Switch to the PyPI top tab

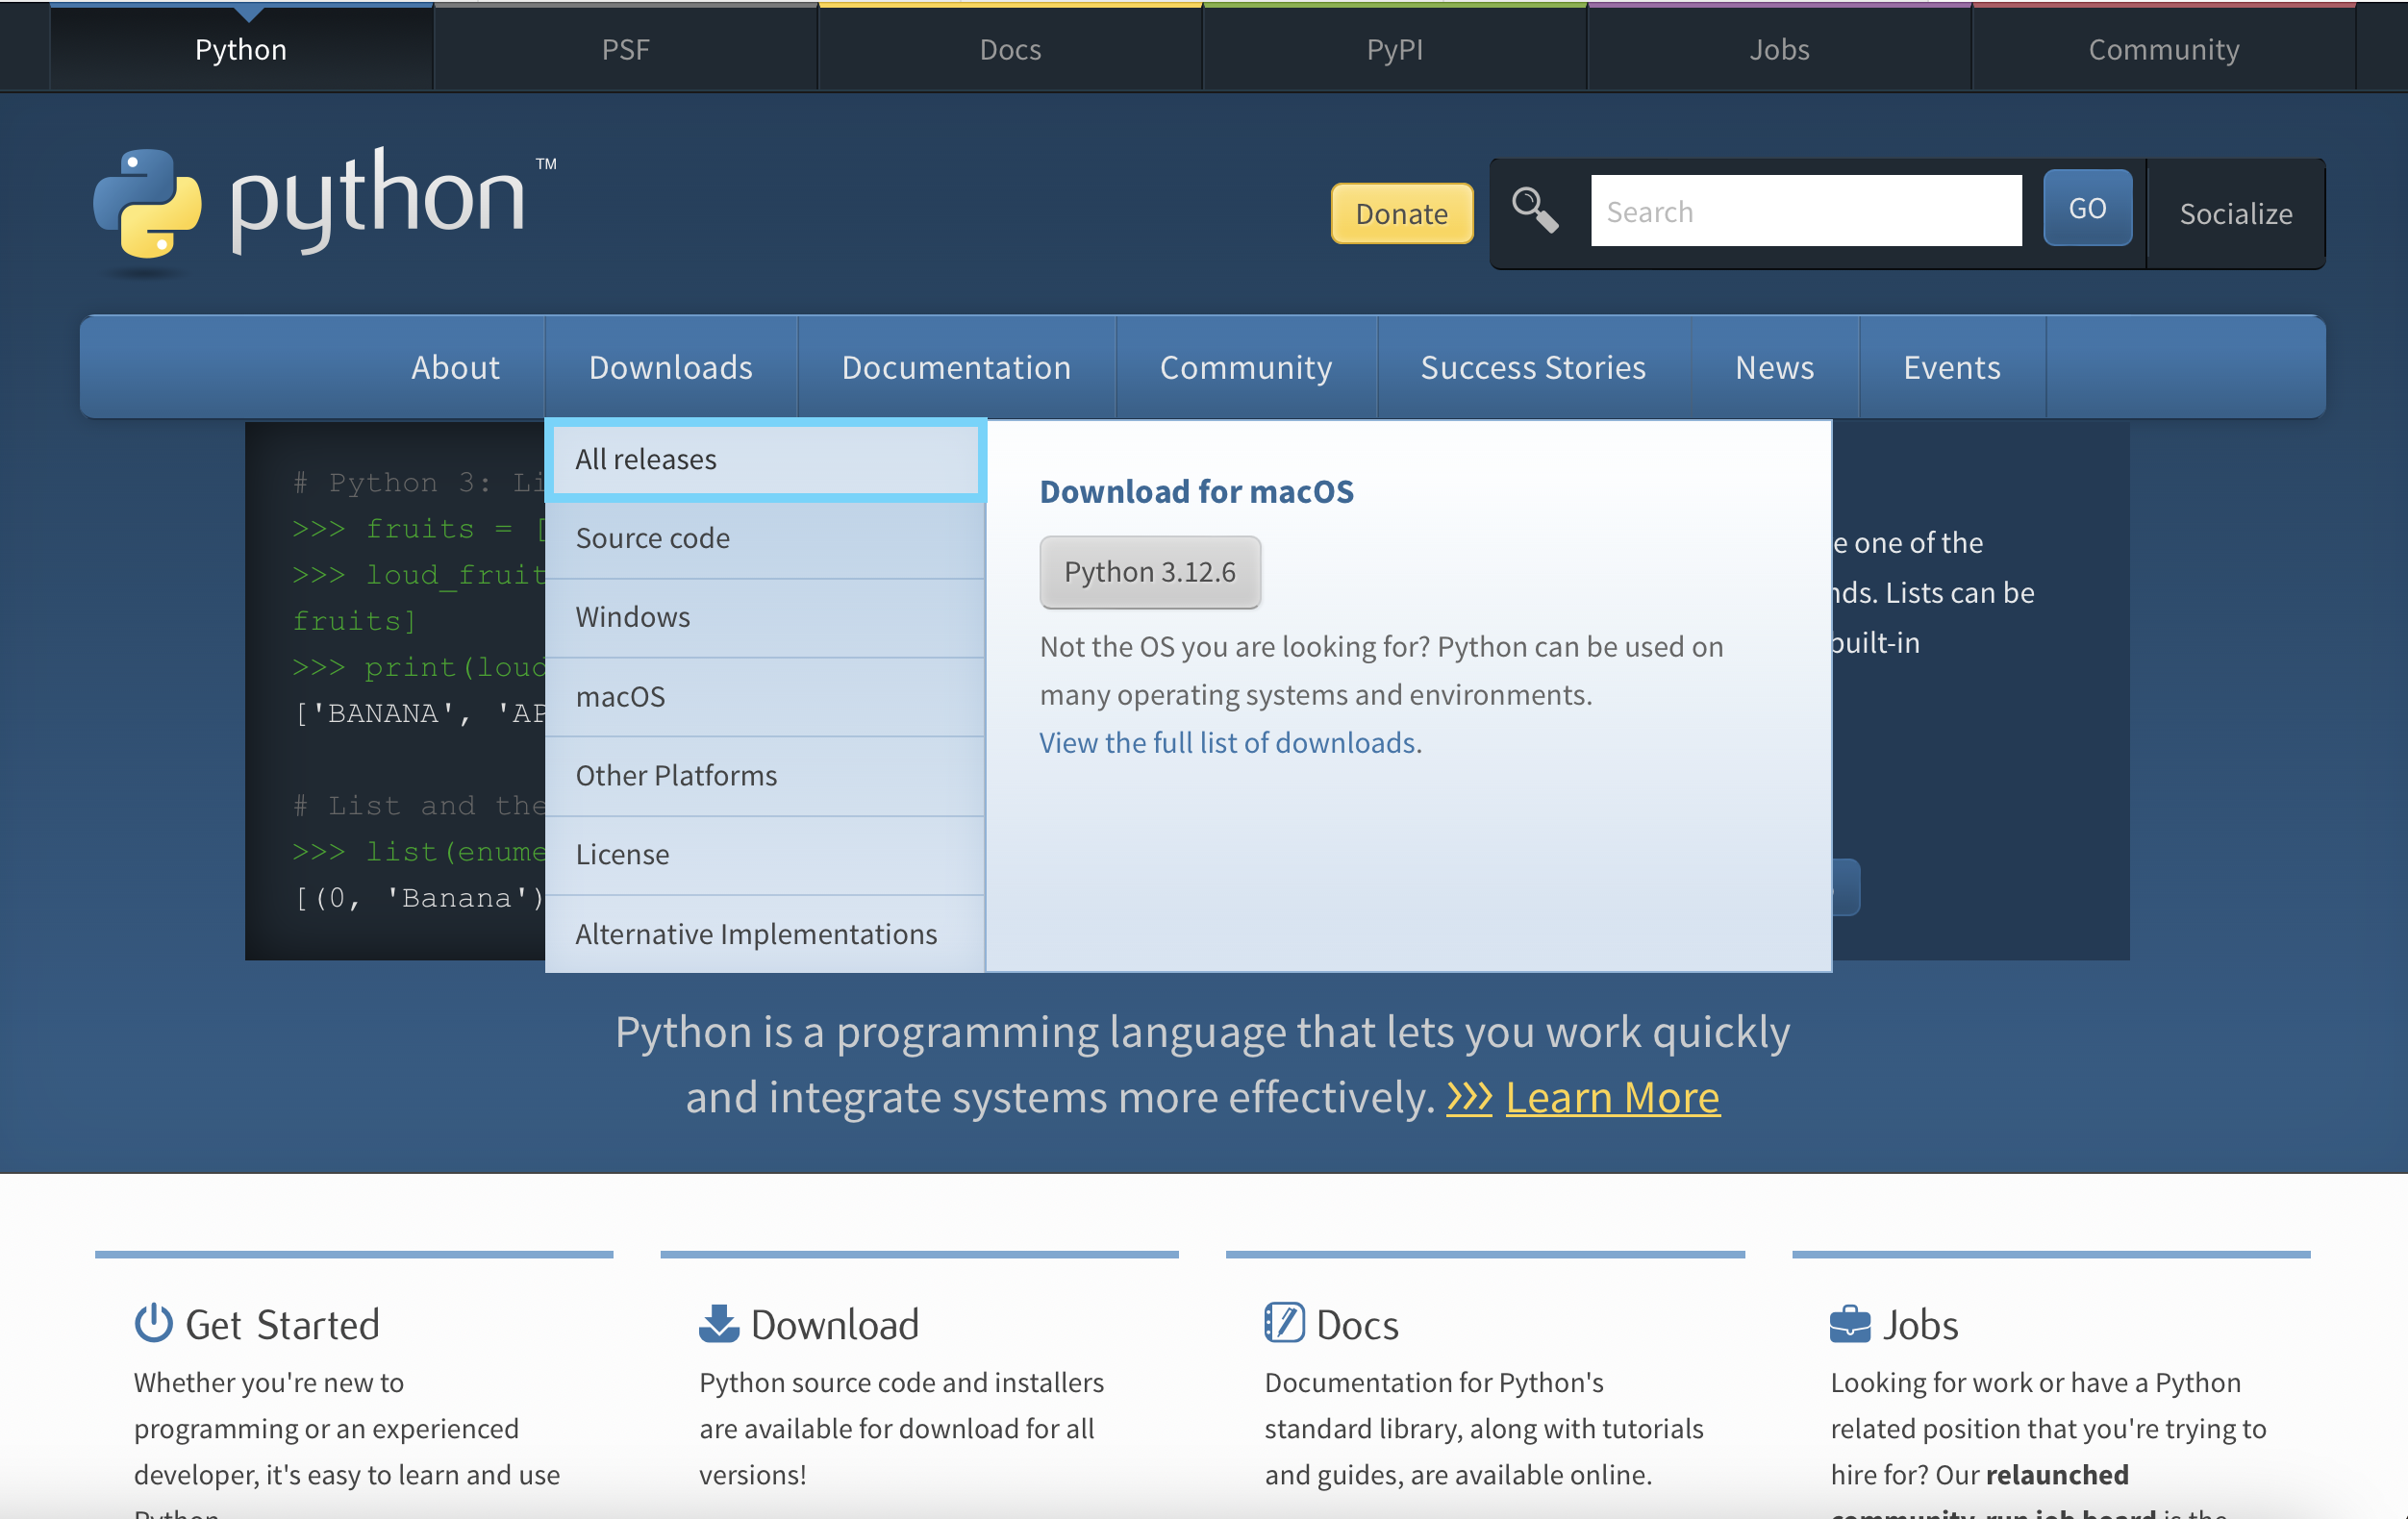pyautogui.click(x=1394, y=49)
